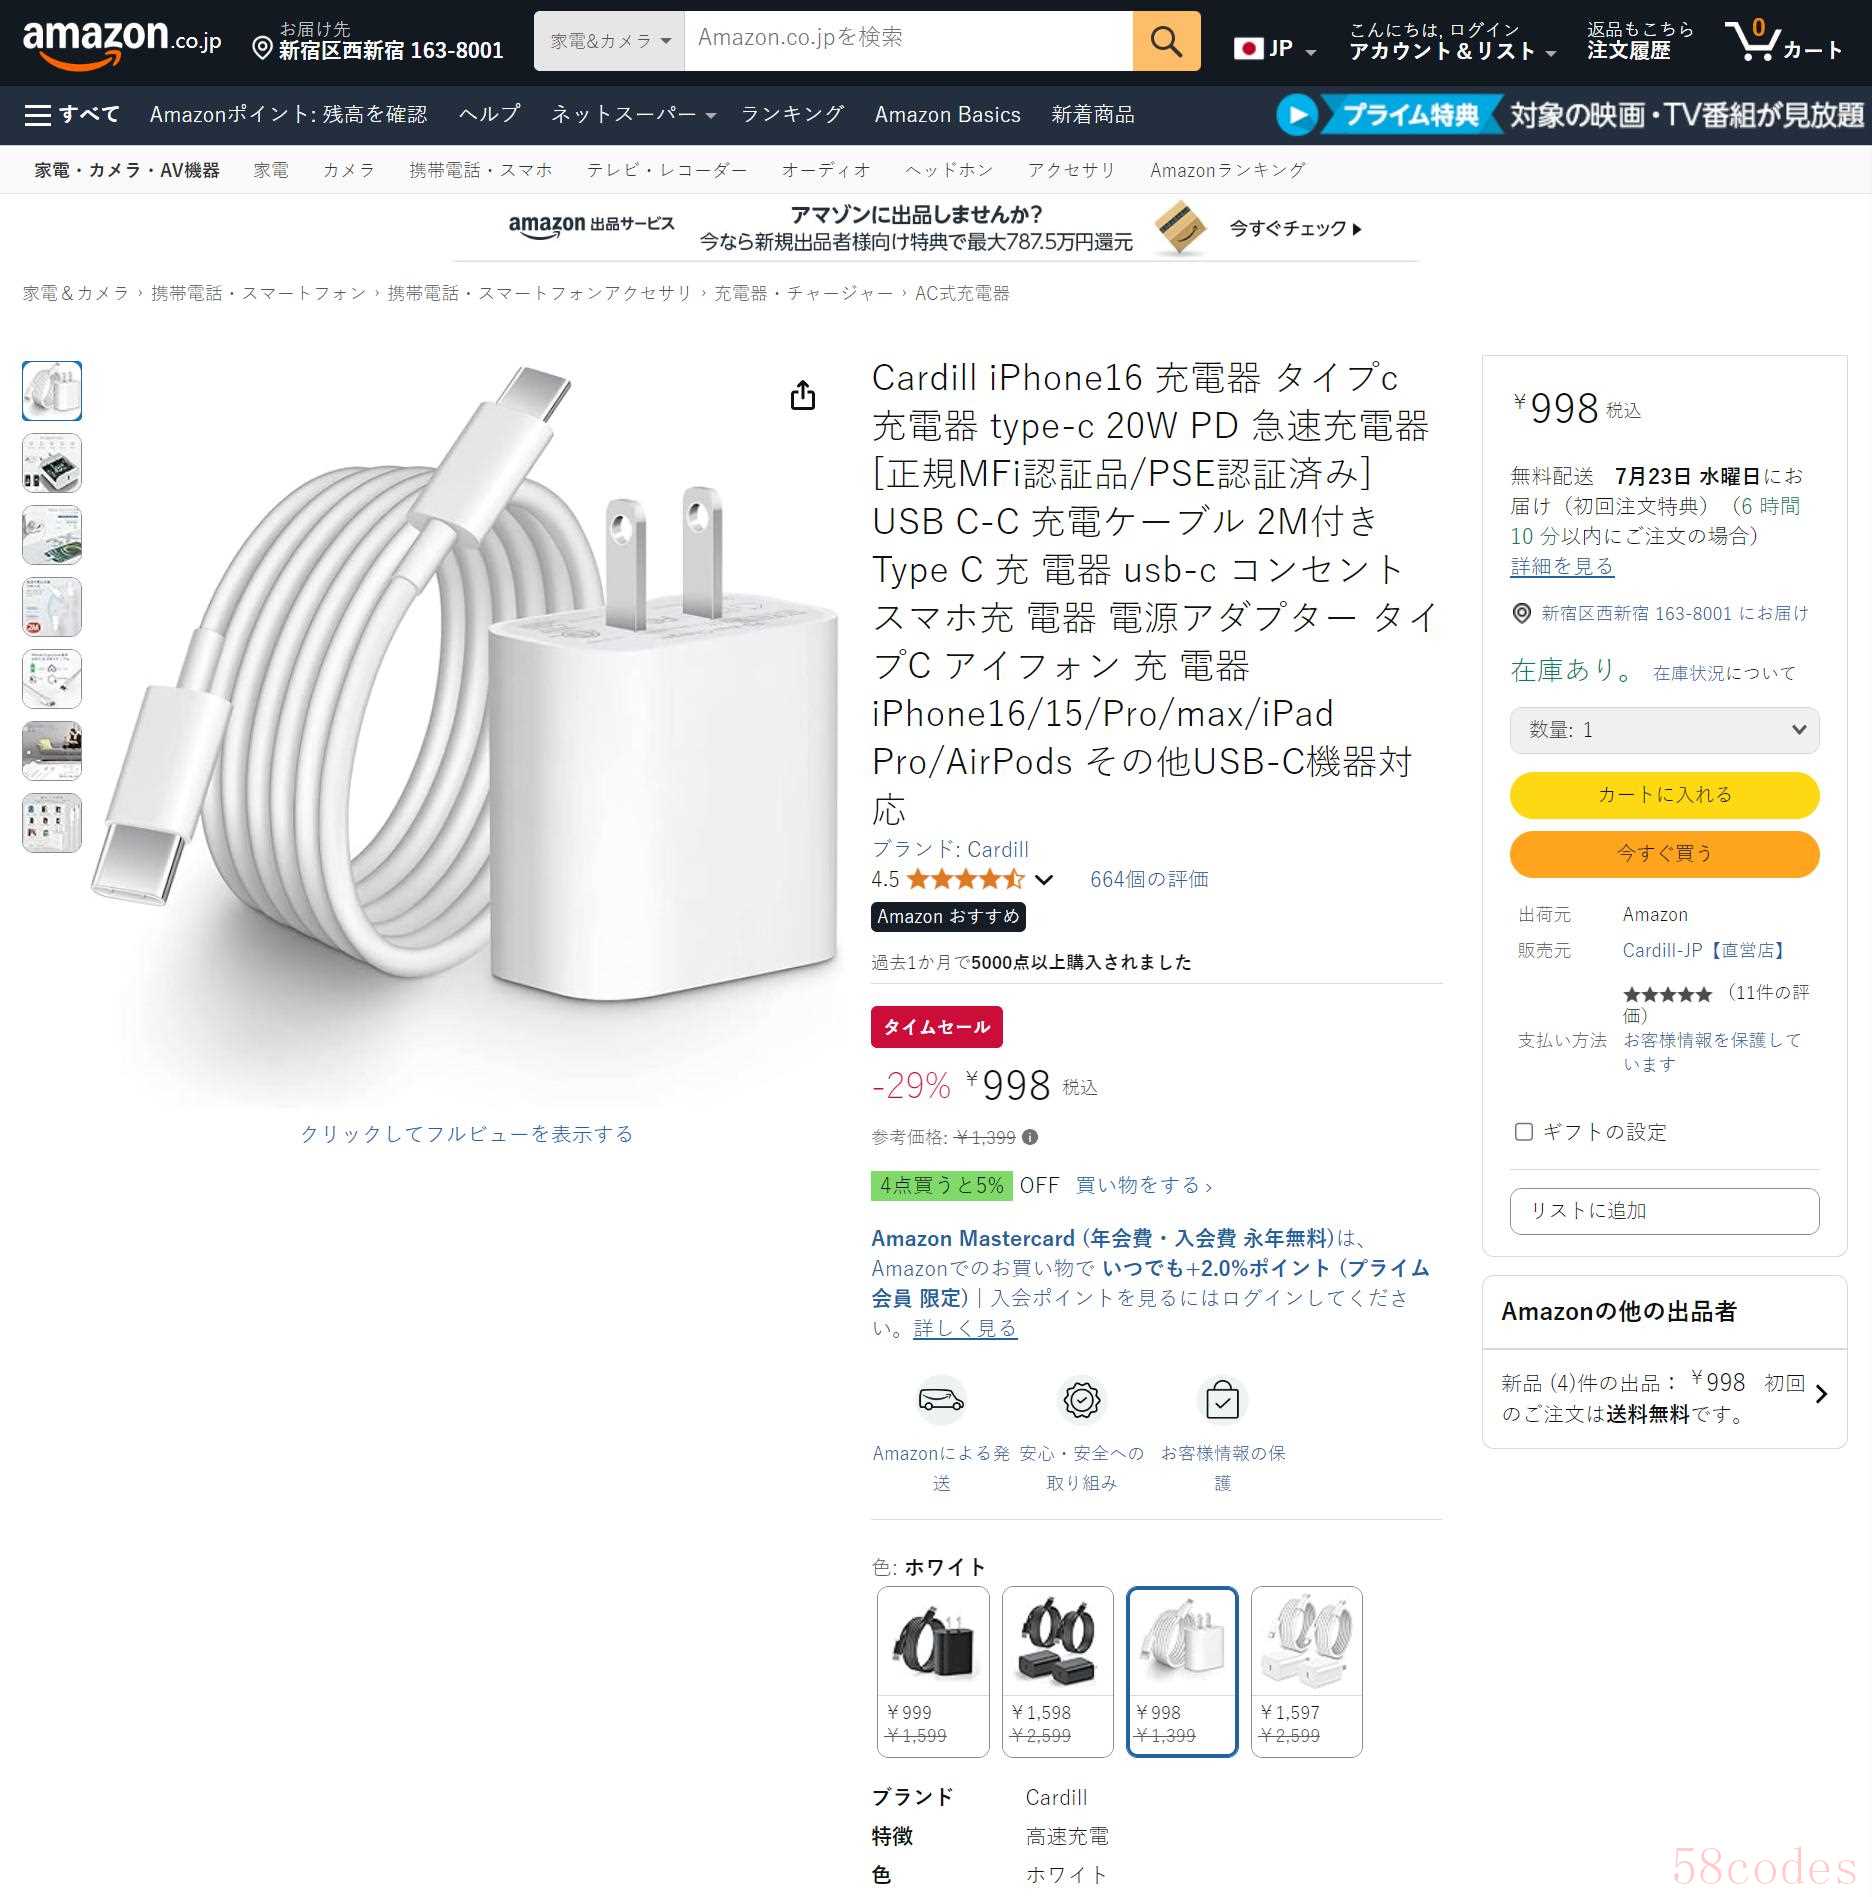Click the 今すぐ買う button

click(x=1664, y=854)
